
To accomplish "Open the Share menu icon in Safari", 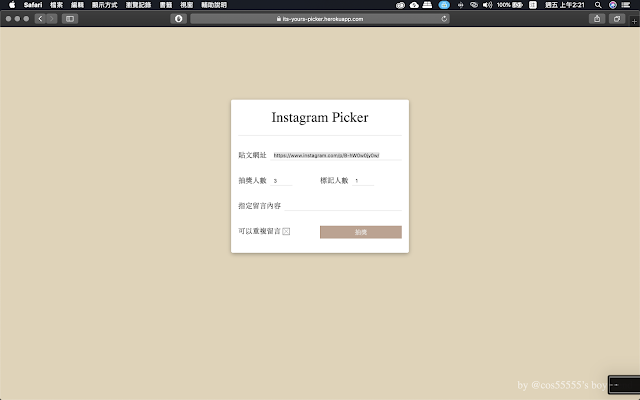I will pyautogui.click(x=597, y=19).
